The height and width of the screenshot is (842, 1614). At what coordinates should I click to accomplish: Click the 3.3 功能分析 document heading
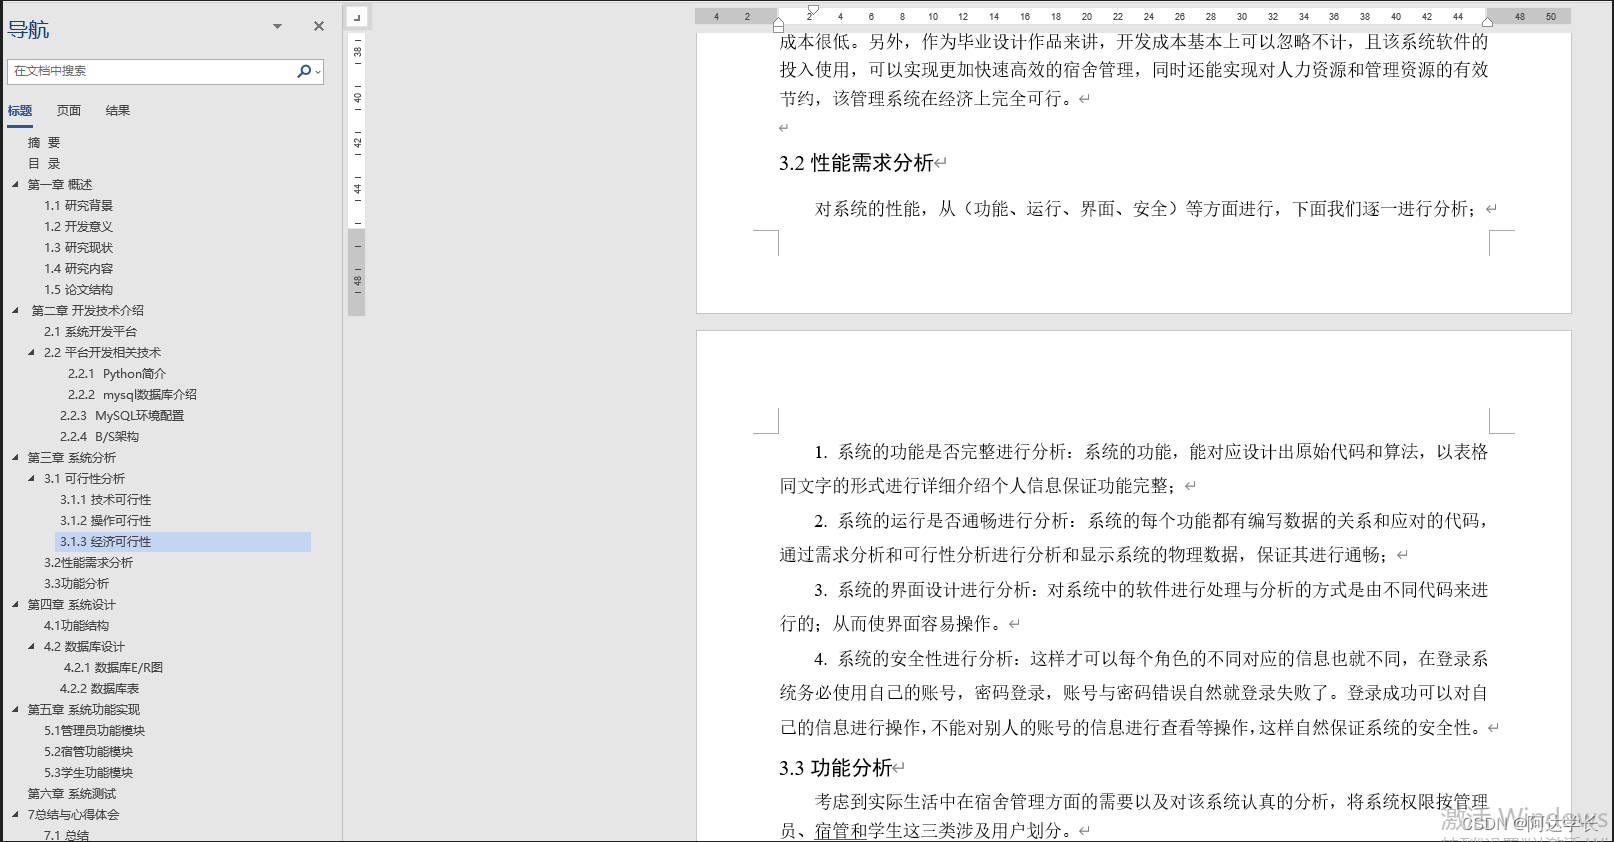click(x=836, y=768)
